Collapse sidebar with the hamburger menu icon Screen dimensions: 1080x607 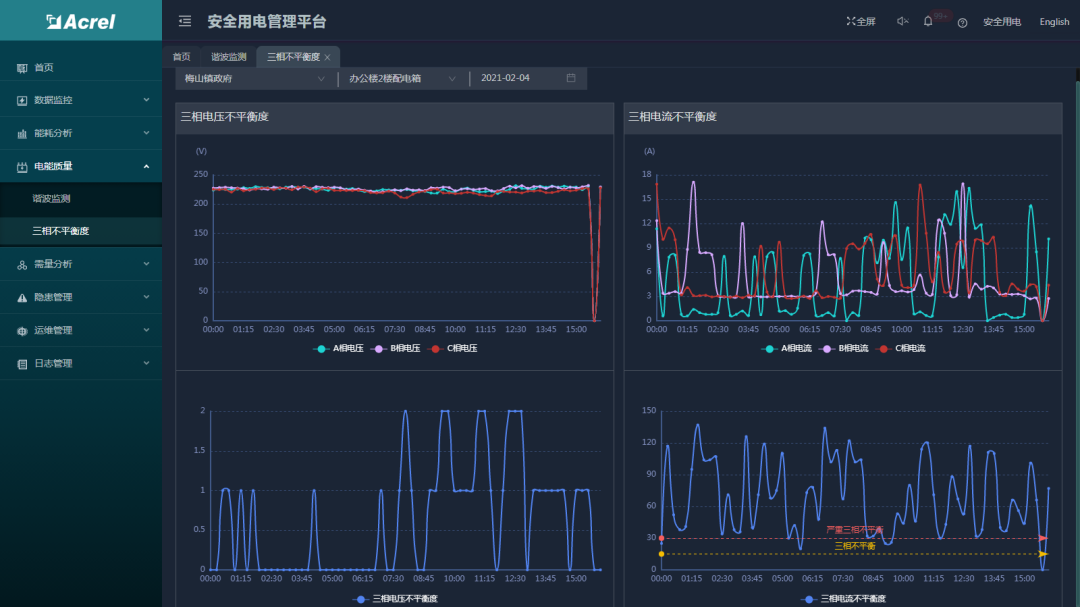184,21
